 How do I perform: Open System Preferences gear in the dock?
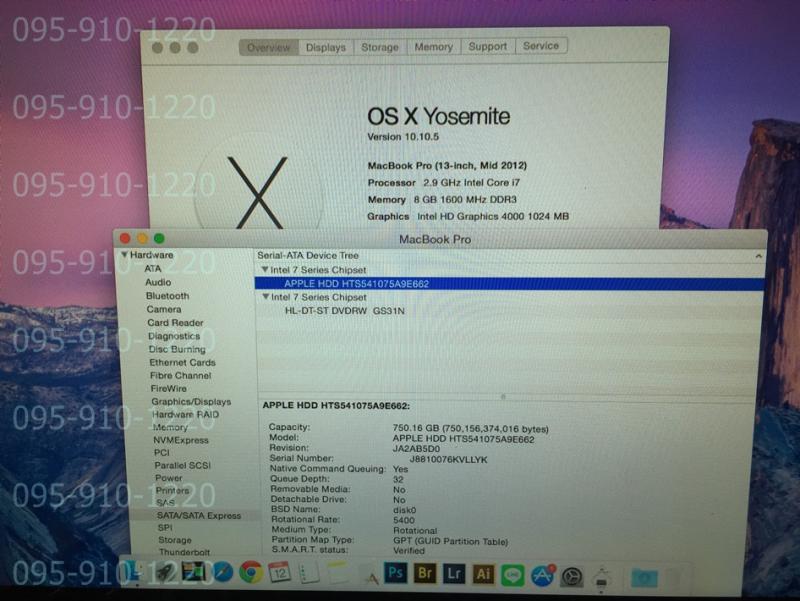pyautogui.click(x=572, y=575)
